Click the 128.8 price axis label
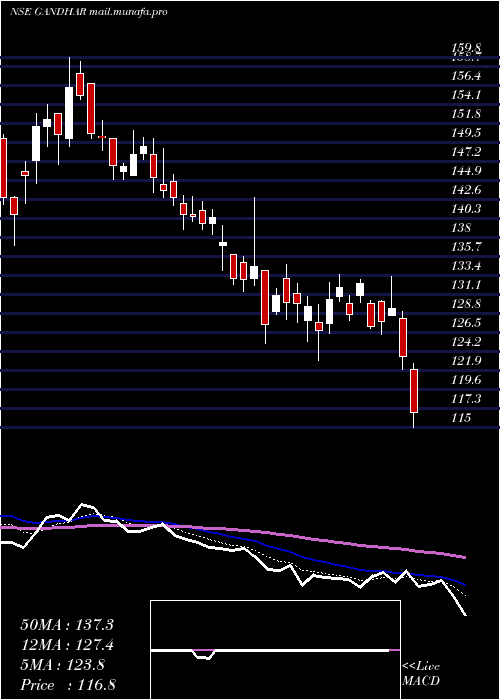 [x=466, y=304]
